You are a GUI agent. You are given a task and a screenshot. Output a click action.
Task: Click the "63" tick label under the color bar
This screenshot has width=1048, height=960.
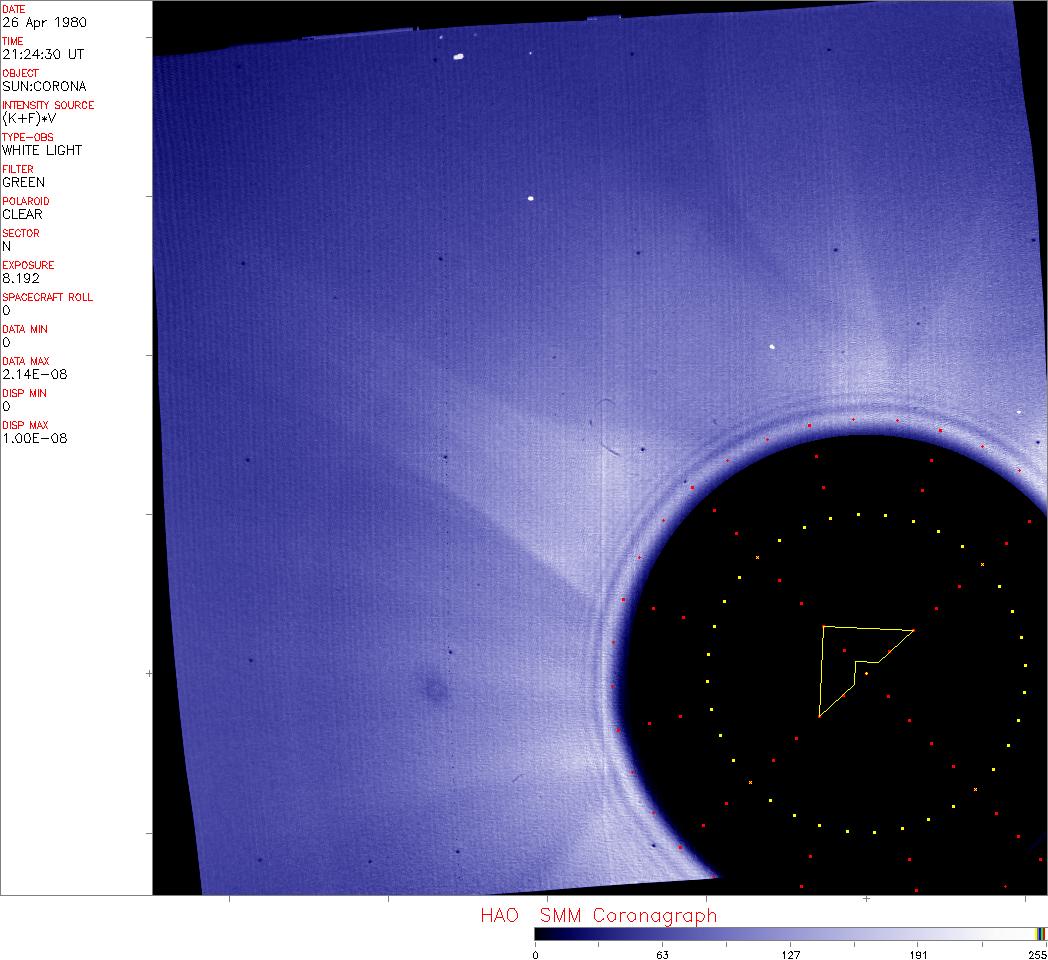(x=662, y=954)
